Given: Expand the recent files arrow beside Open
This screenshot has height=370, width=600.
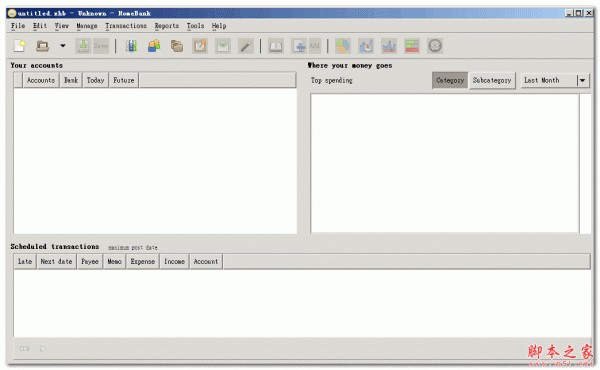Looking at the screenshot, I should click(x=63, y=46).
